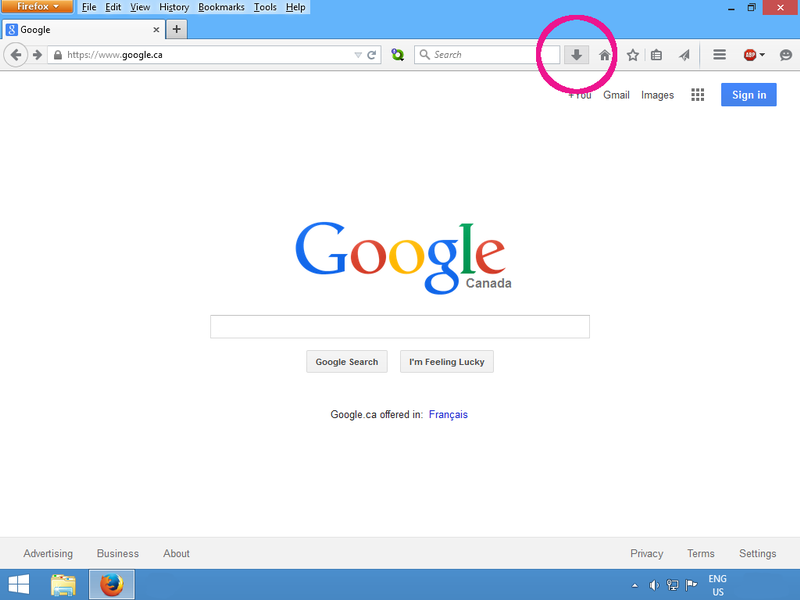This screenshot has width=800, height=600.
Task: Select the Google tab
Action: click(x=82, y=30)
